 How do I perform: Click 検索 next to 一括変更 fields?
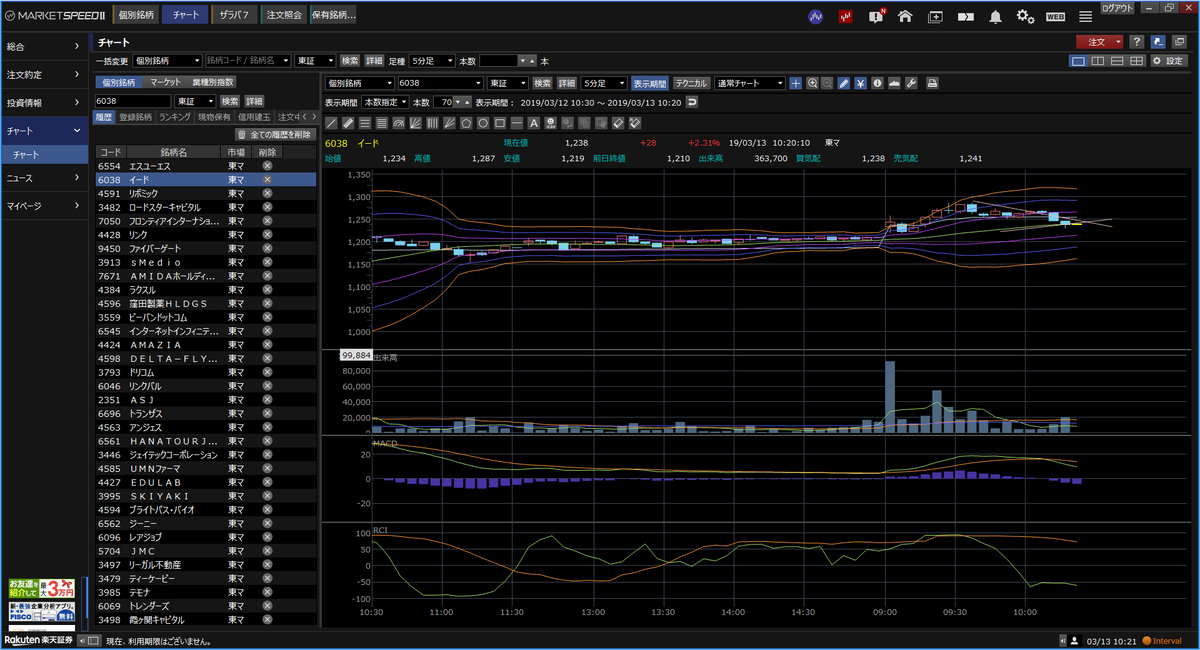click(350, 61)
